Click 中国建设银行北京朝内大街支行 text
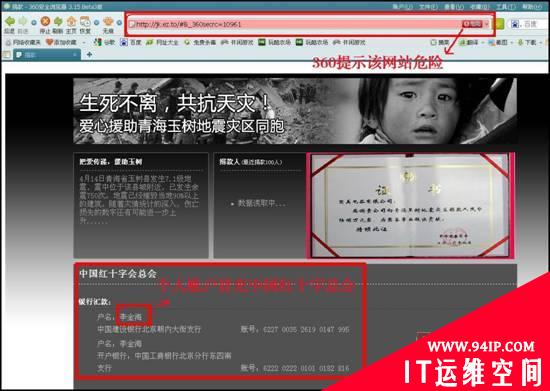 pyautogui.click(x=149, y=329)
